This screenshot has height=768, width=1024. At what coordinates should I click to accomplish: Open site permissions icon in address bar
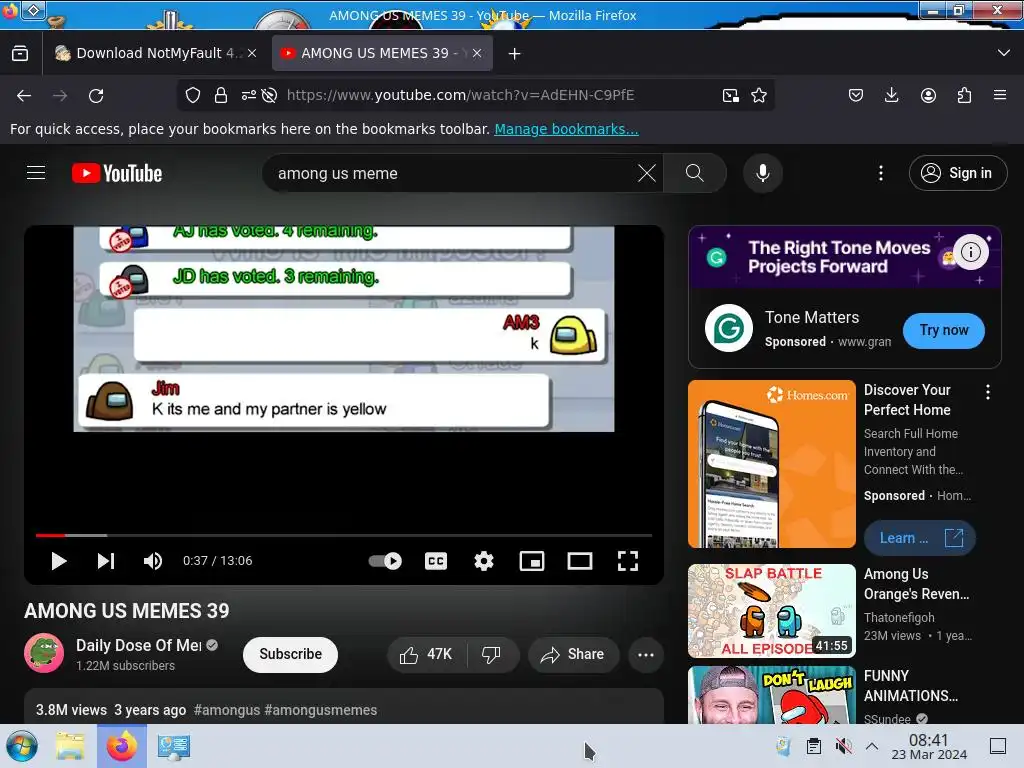click(248, 95)
